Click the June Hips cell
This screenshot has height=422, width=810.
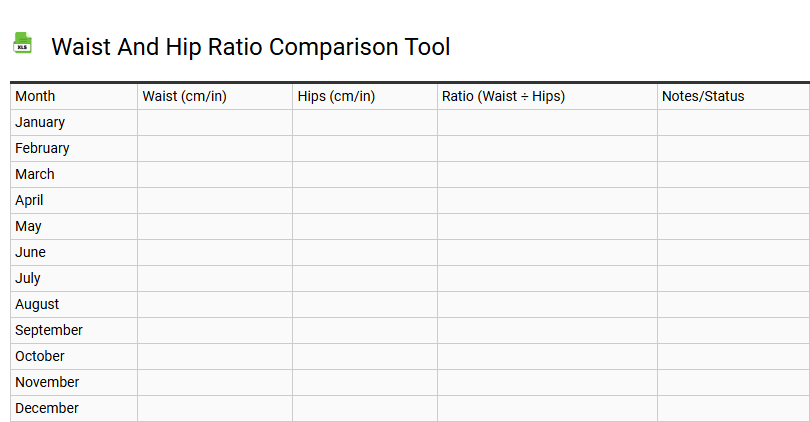(365, 253)
